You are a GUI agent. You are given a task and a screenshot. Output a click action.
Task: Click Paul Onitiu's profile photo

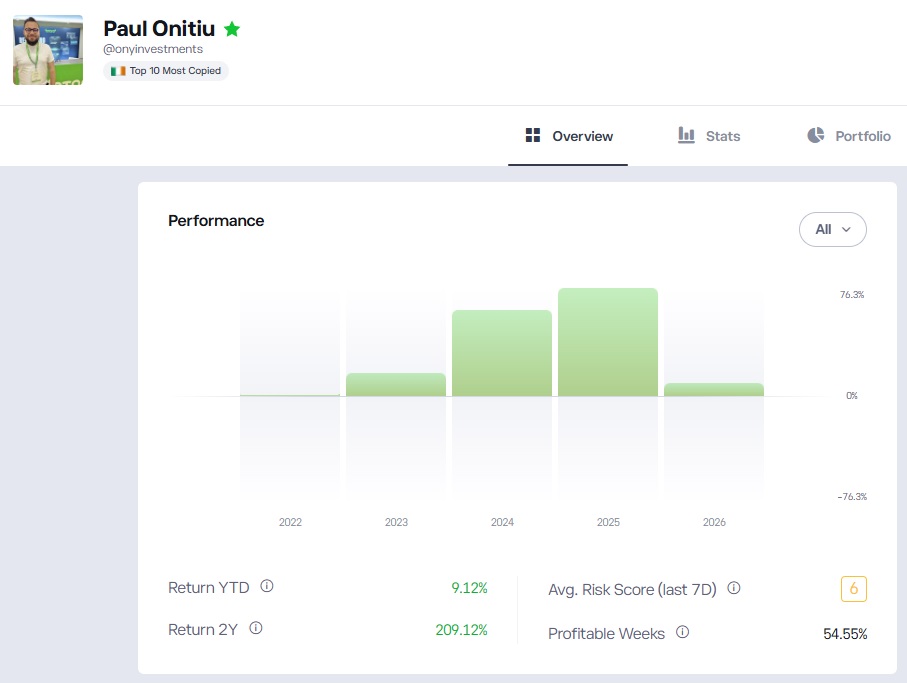(x=47, y=49)
